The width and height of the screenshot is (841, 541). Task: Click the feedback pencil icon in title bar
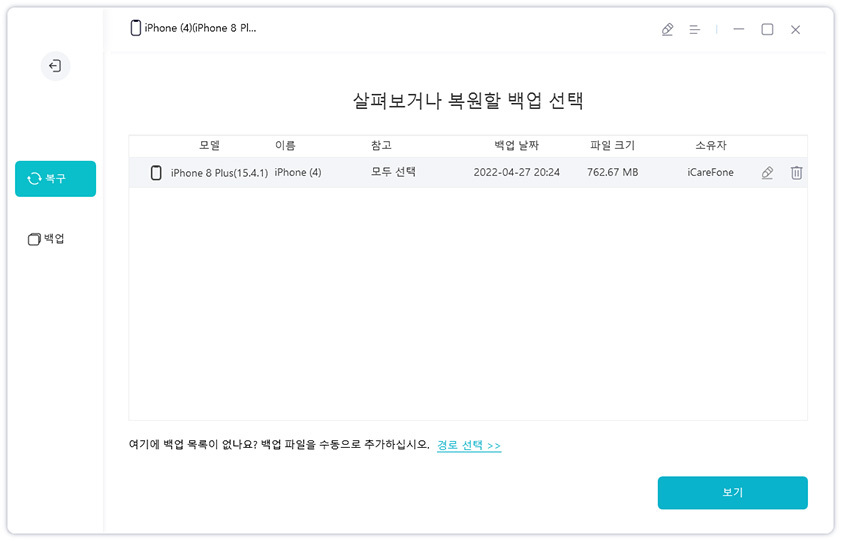coord(667,29)
